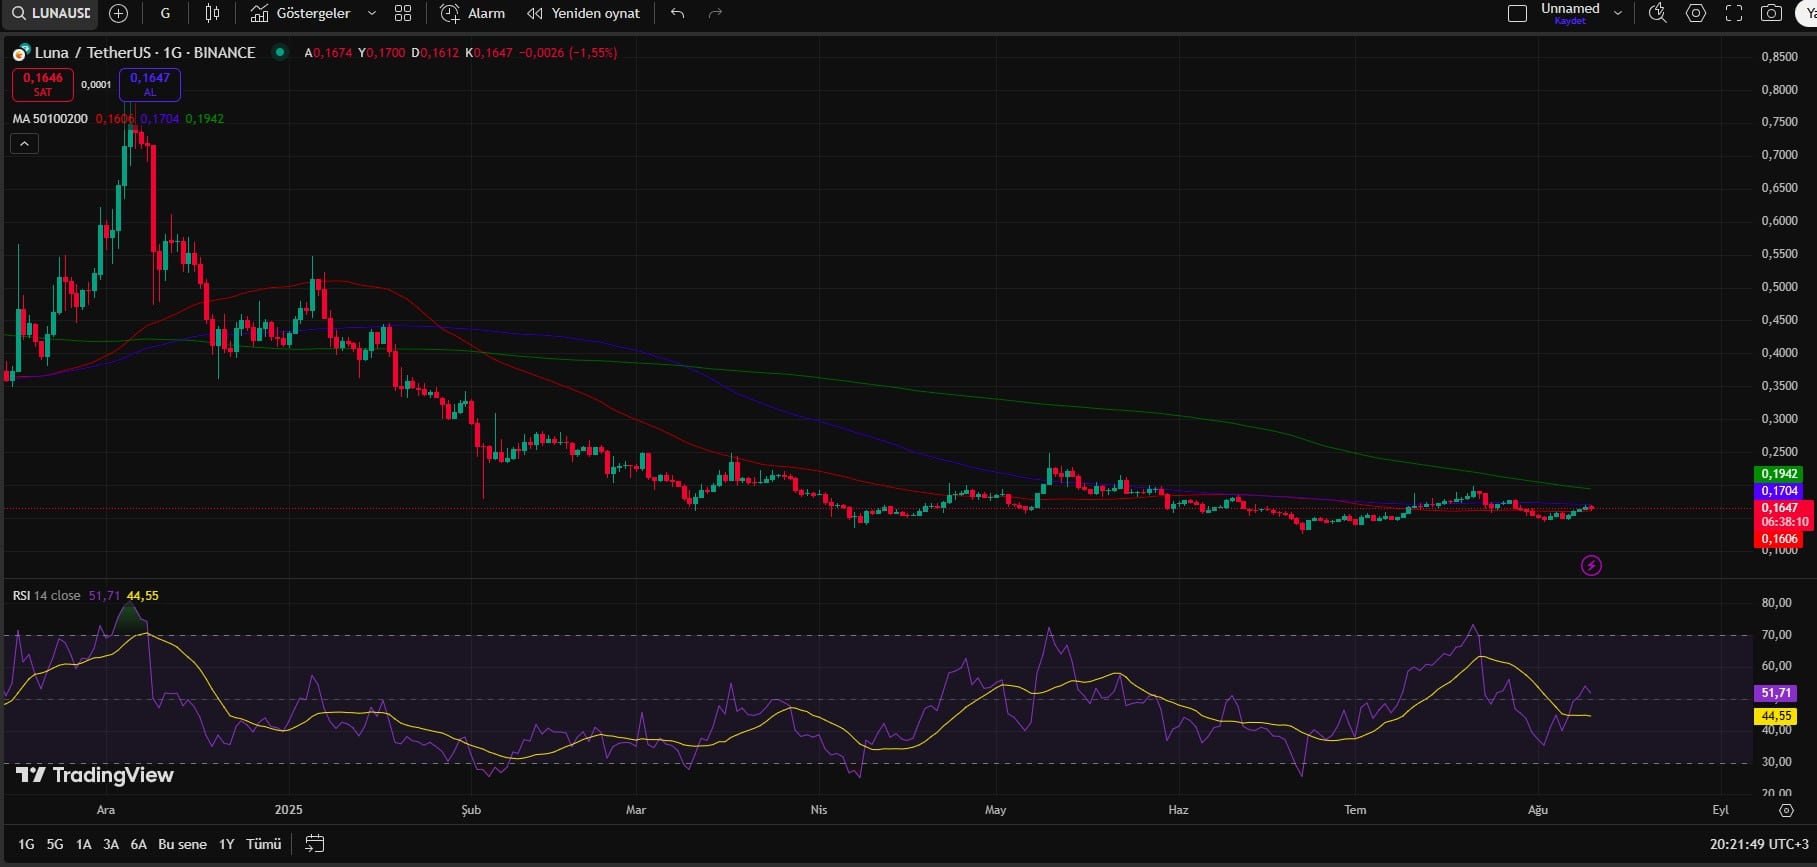
Task: Click the TradingView logo
Action: pyautogui.click(x=95, y=775)
